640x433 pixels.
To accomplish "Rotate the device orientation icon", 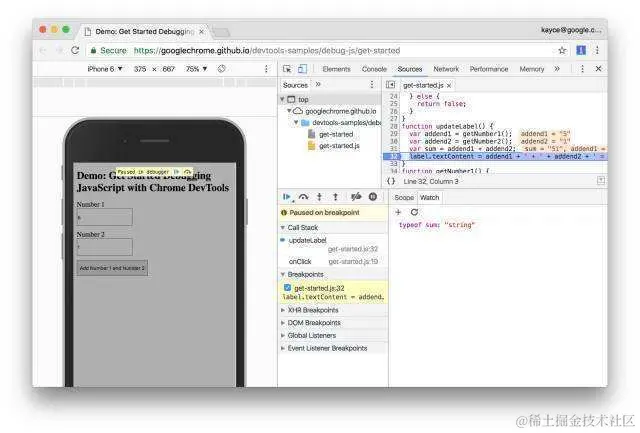I will pyautogui.click(x=222, y=69).
